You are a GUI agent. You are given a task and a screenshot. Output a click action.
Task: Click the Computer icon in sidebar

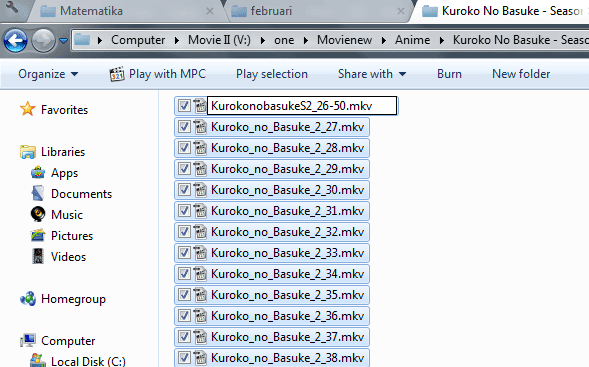click(28, 340)
